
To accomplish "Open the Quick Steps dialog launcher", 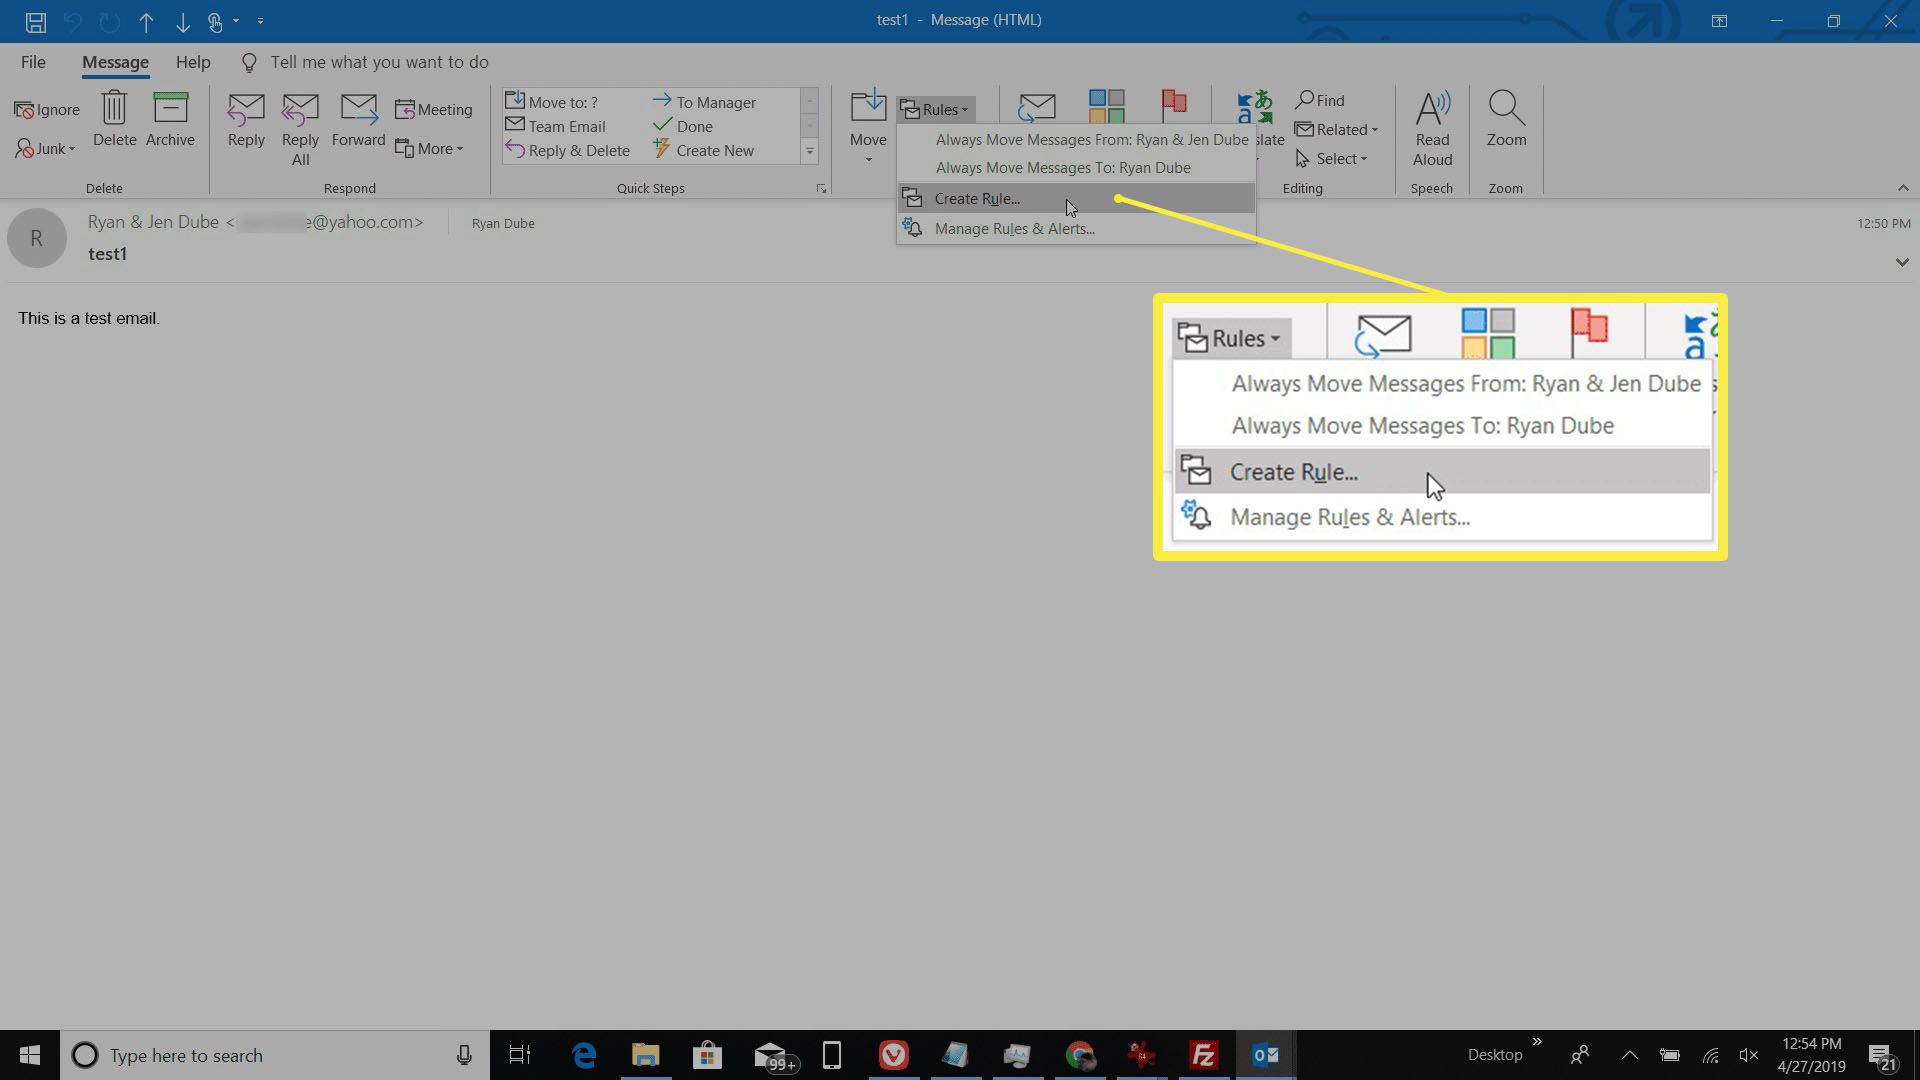I will (821, 188).
